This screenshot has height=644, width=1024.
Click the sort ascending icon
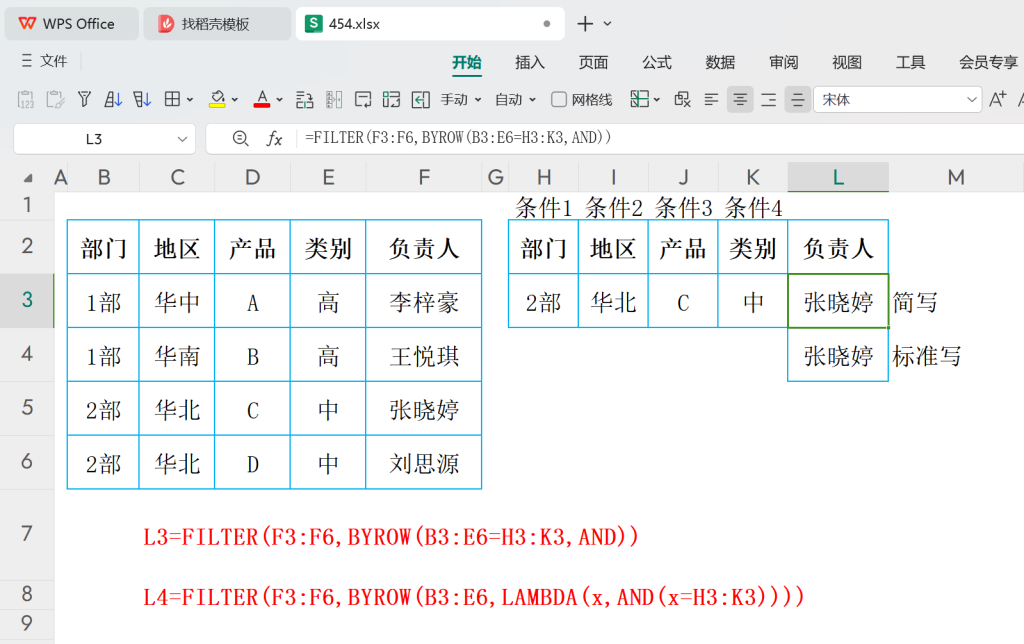click(x=113, y=99)
